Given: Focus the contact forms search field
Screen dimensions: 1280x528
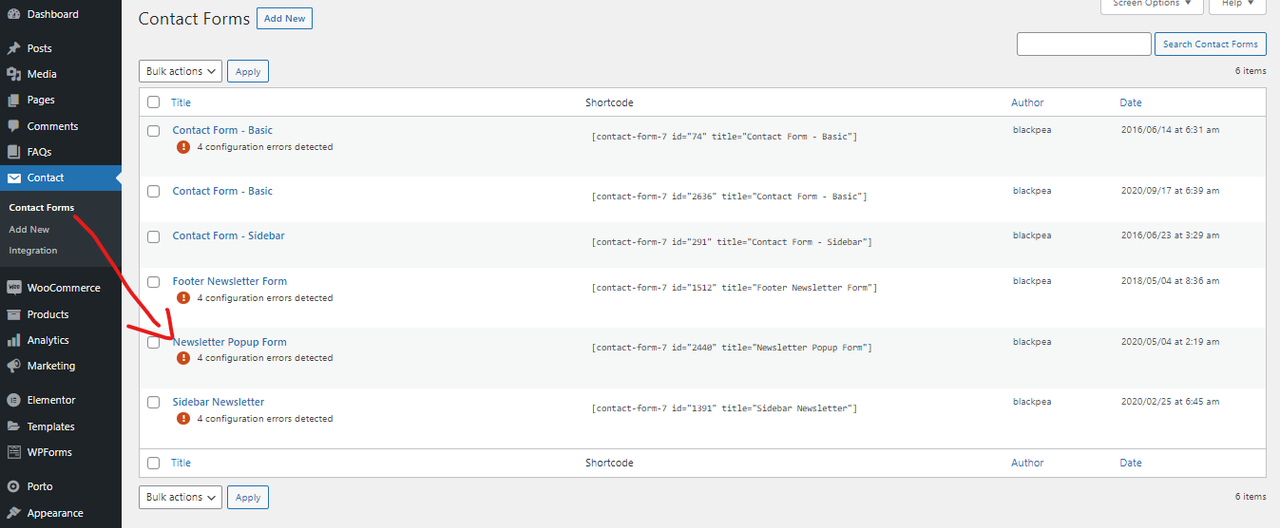Looking at the screenshot, I should [1084, 44].
